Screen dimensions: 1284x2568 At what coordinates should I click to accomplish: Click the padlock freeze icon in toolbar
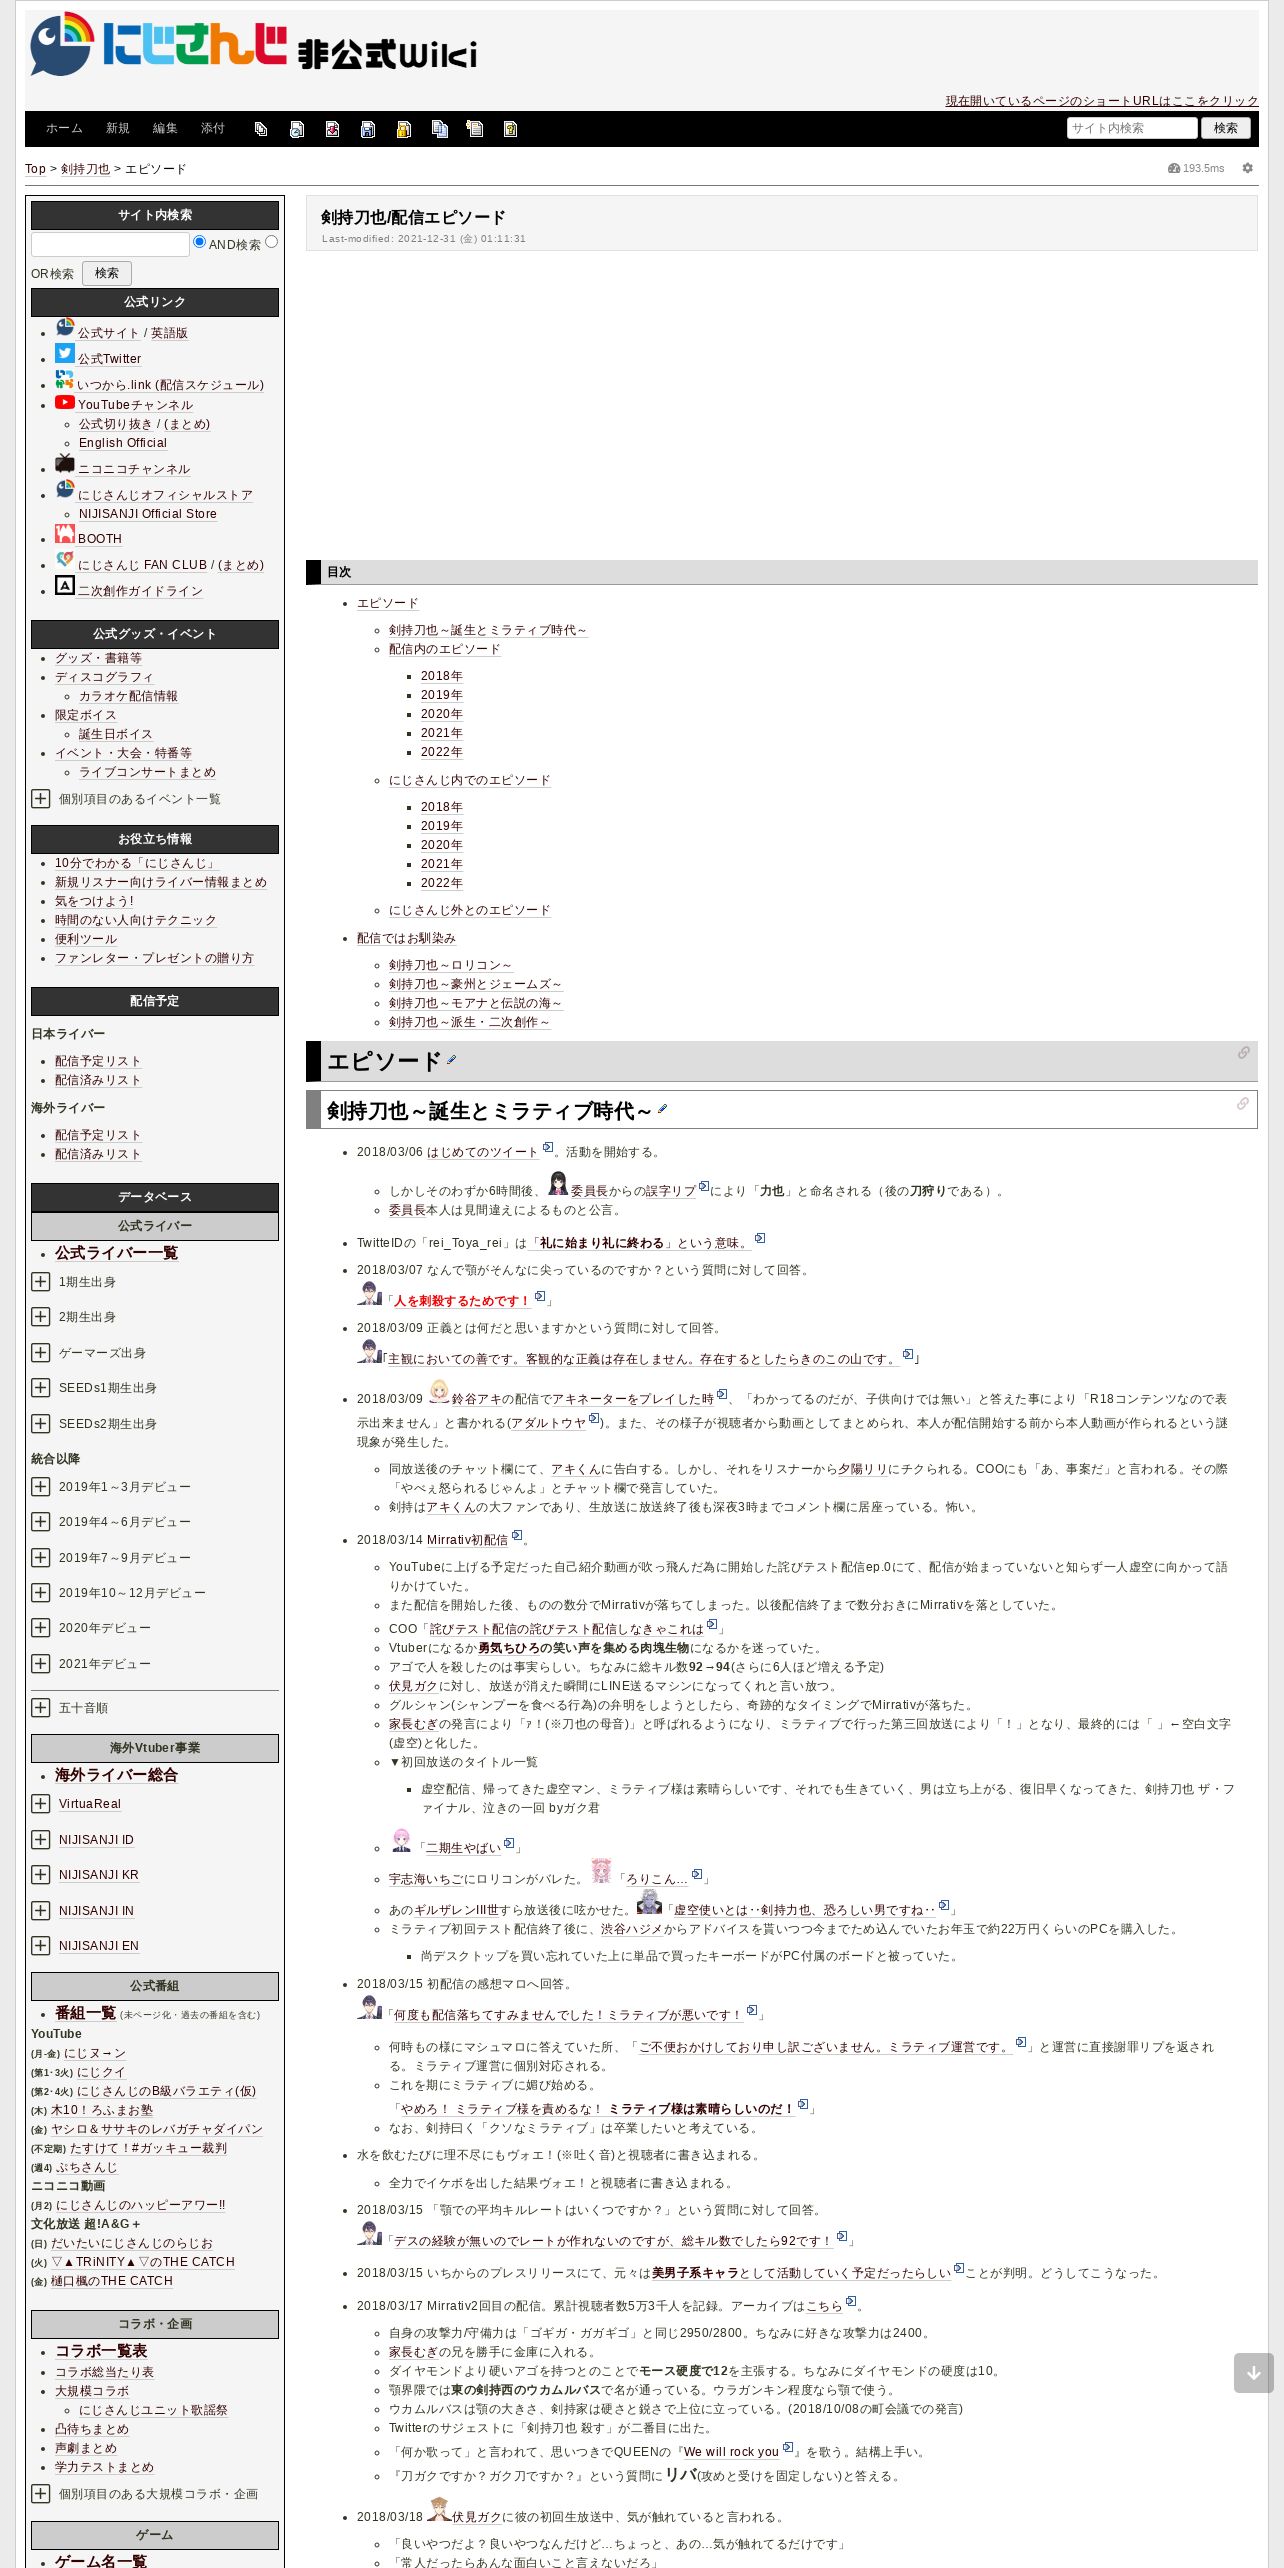point(404,129)
